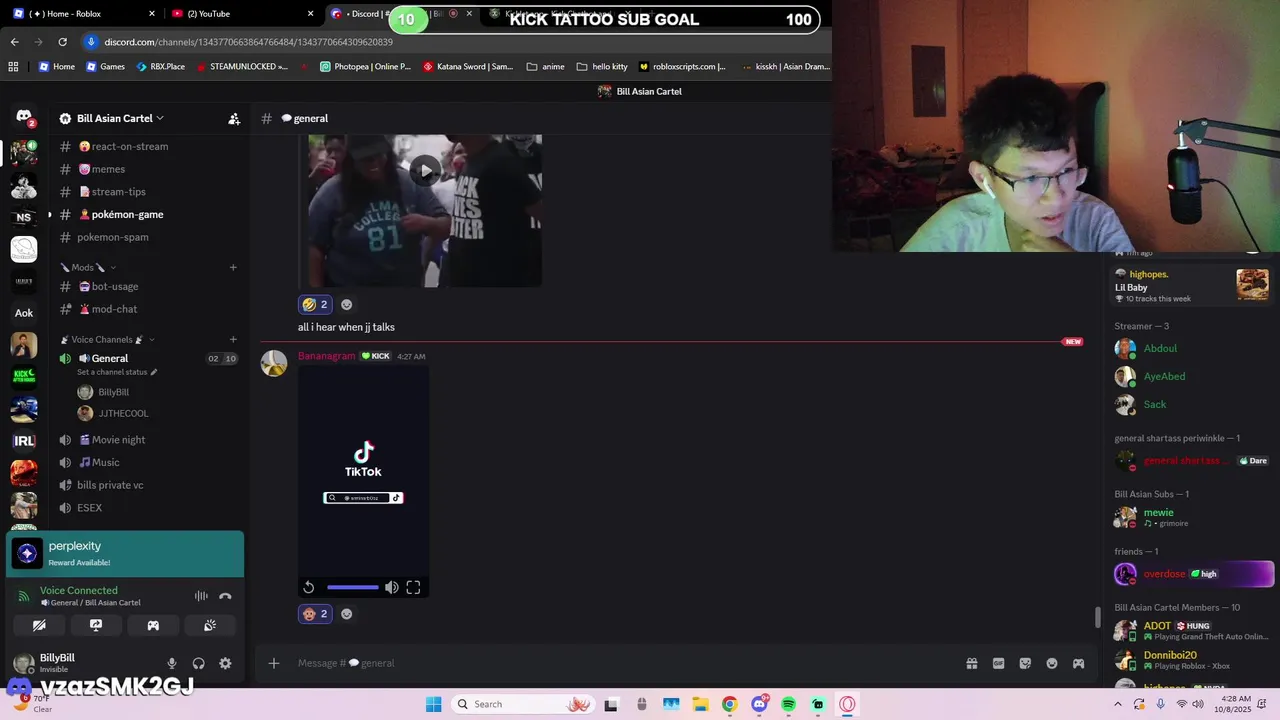Click the create invite people icon
Image resolution: width=1280 pixels, height=720 pixels.
point(234,118)
